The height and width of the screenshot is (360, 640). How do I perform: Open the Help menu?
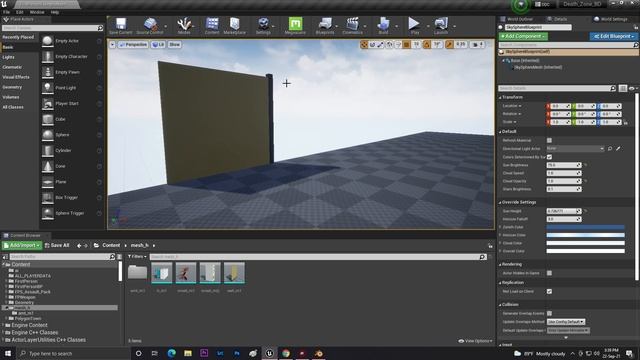click(55, 12)
